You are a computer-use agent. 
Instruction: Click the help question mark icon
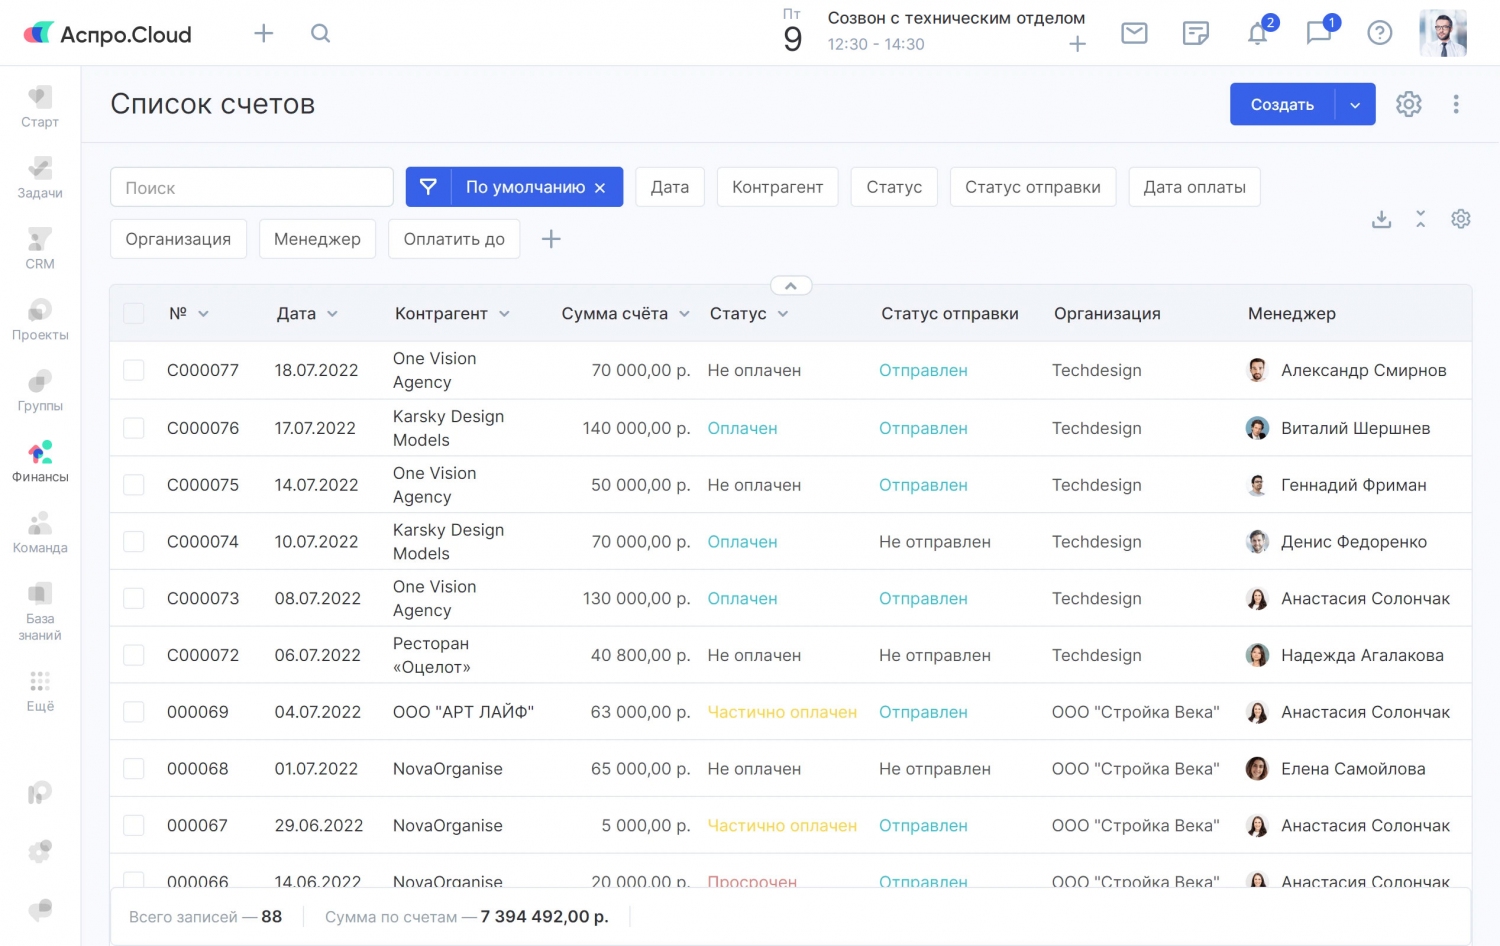coord(1379,33)
